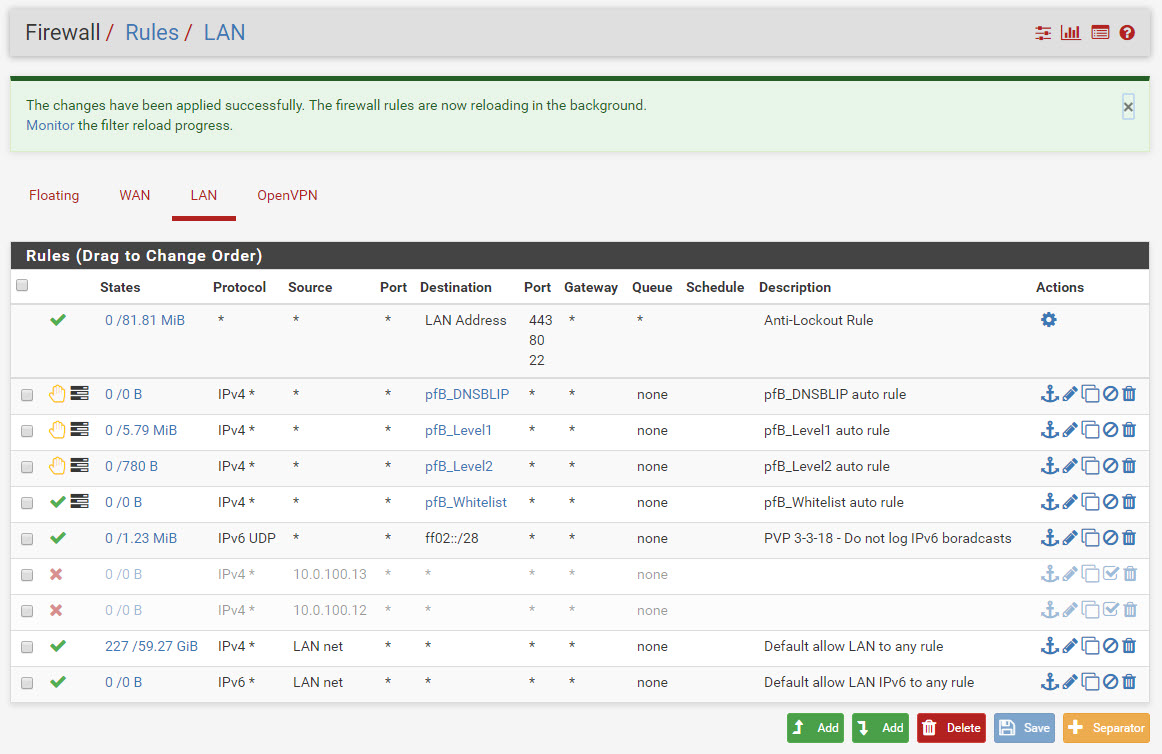The width and height of the screenshot is (1162, 754).
Task: Open the help icon in header
Action: 1127,33
